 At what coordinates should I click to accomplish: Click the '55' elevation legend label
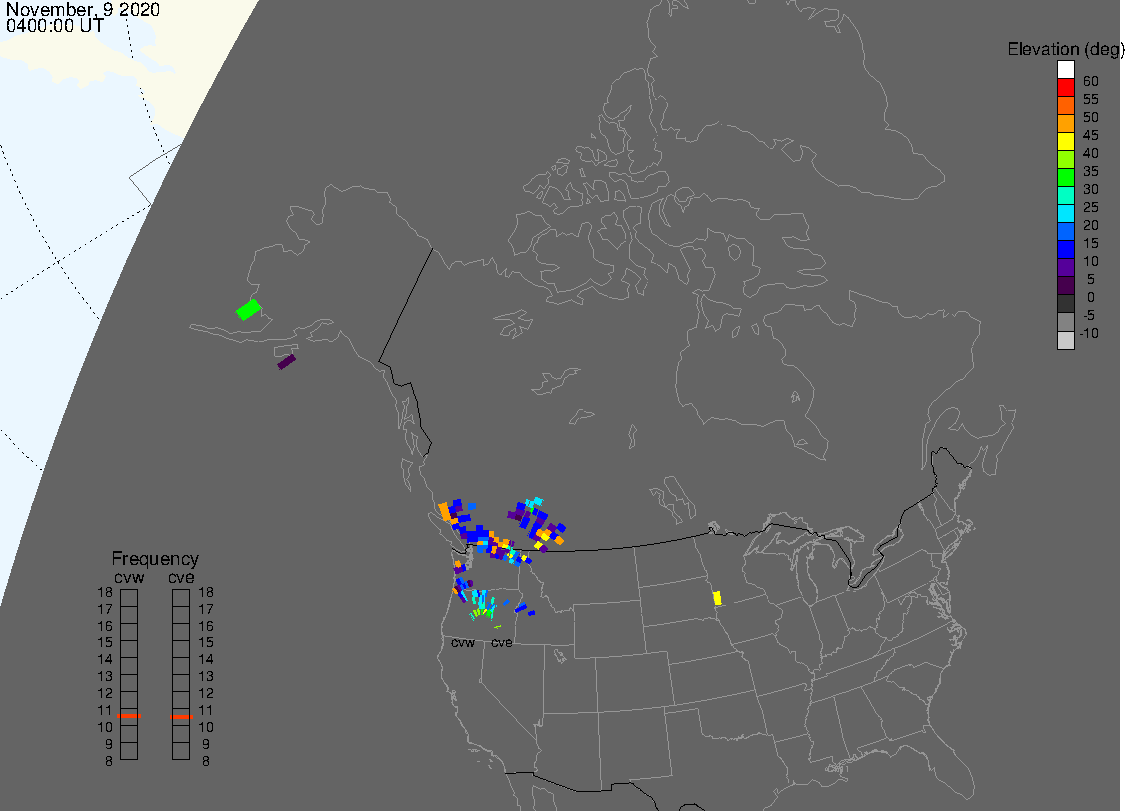point(1091,99)
